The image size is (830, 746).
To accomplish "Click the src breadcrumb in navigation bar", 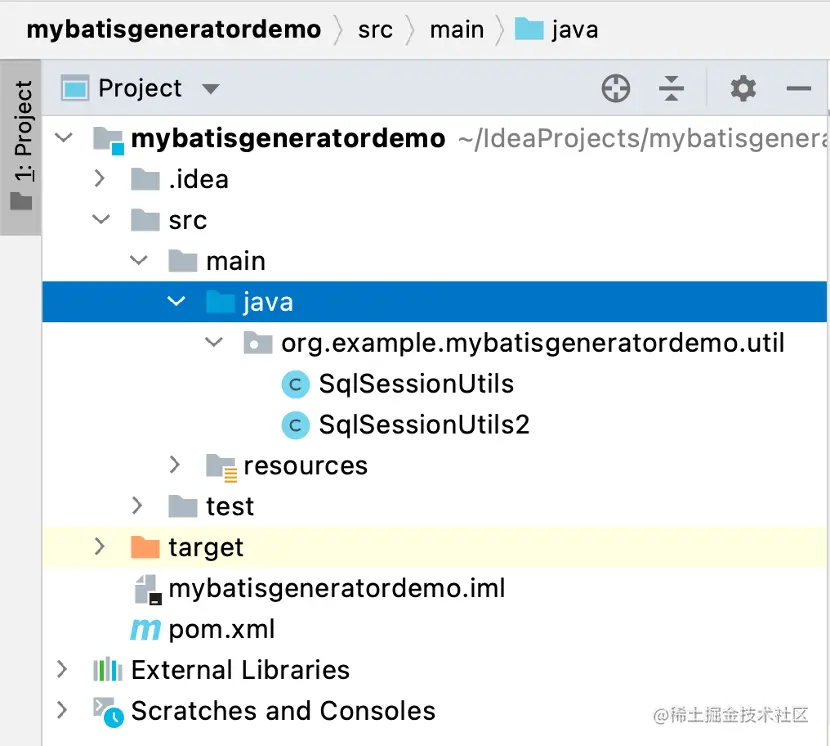I will pyautogui.click(x=375, y=30).
